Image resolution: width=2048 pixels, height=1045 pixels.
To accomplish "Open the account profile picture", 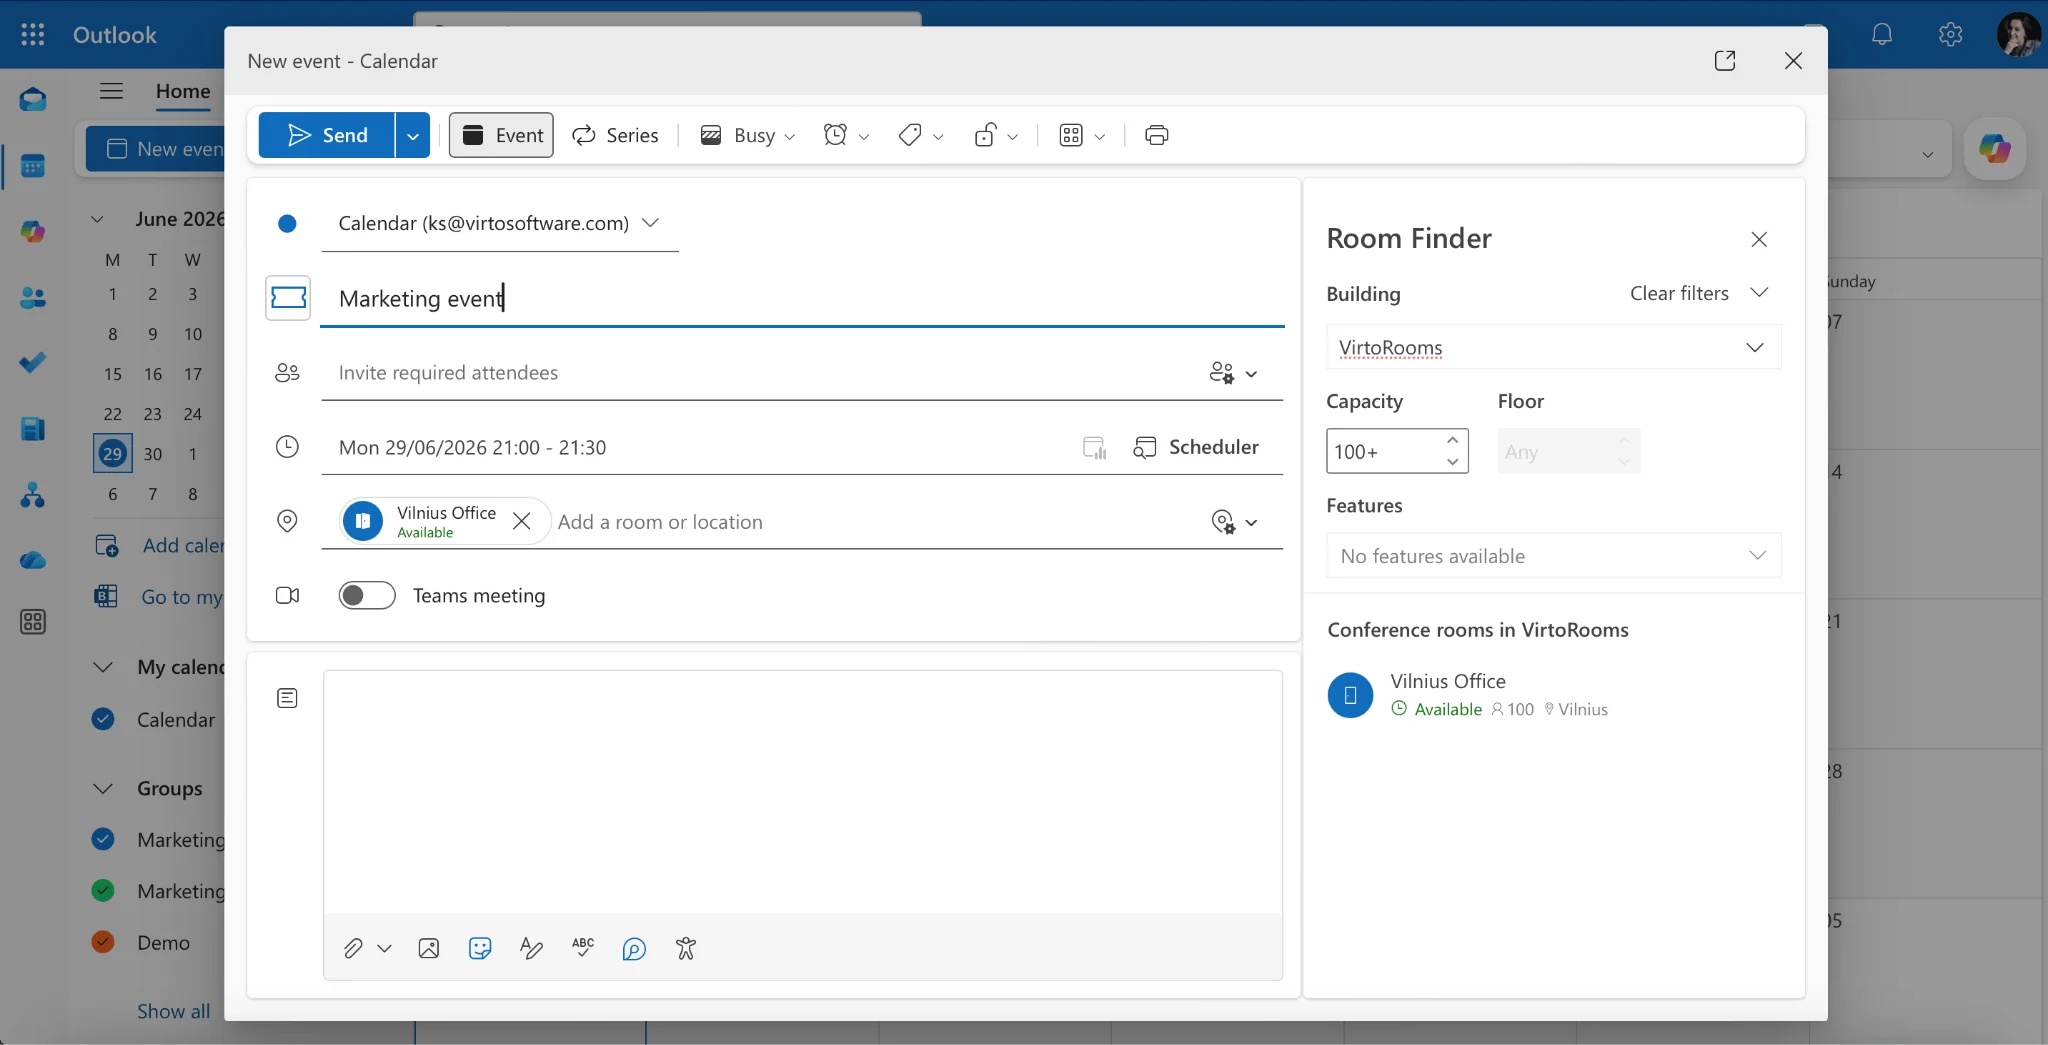I will click(x=2019, y=35).
